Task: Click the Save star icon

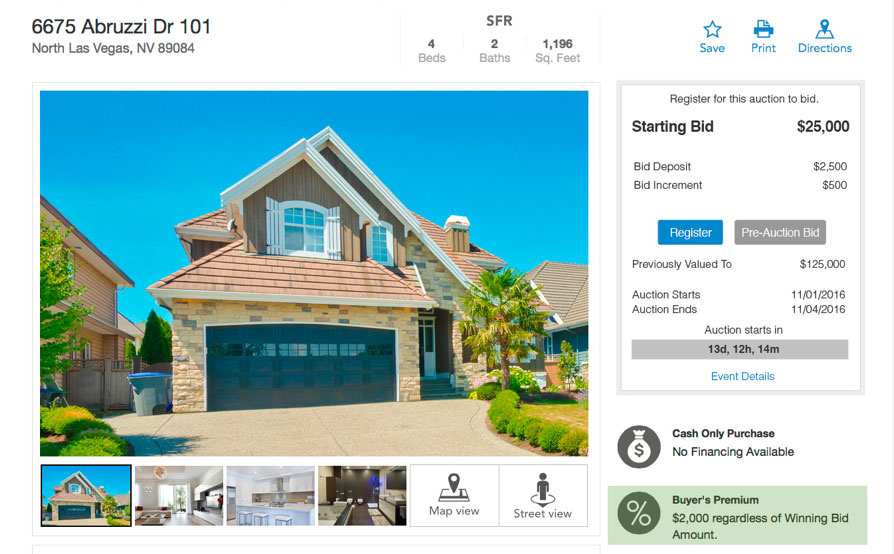Action: [712, 29]
